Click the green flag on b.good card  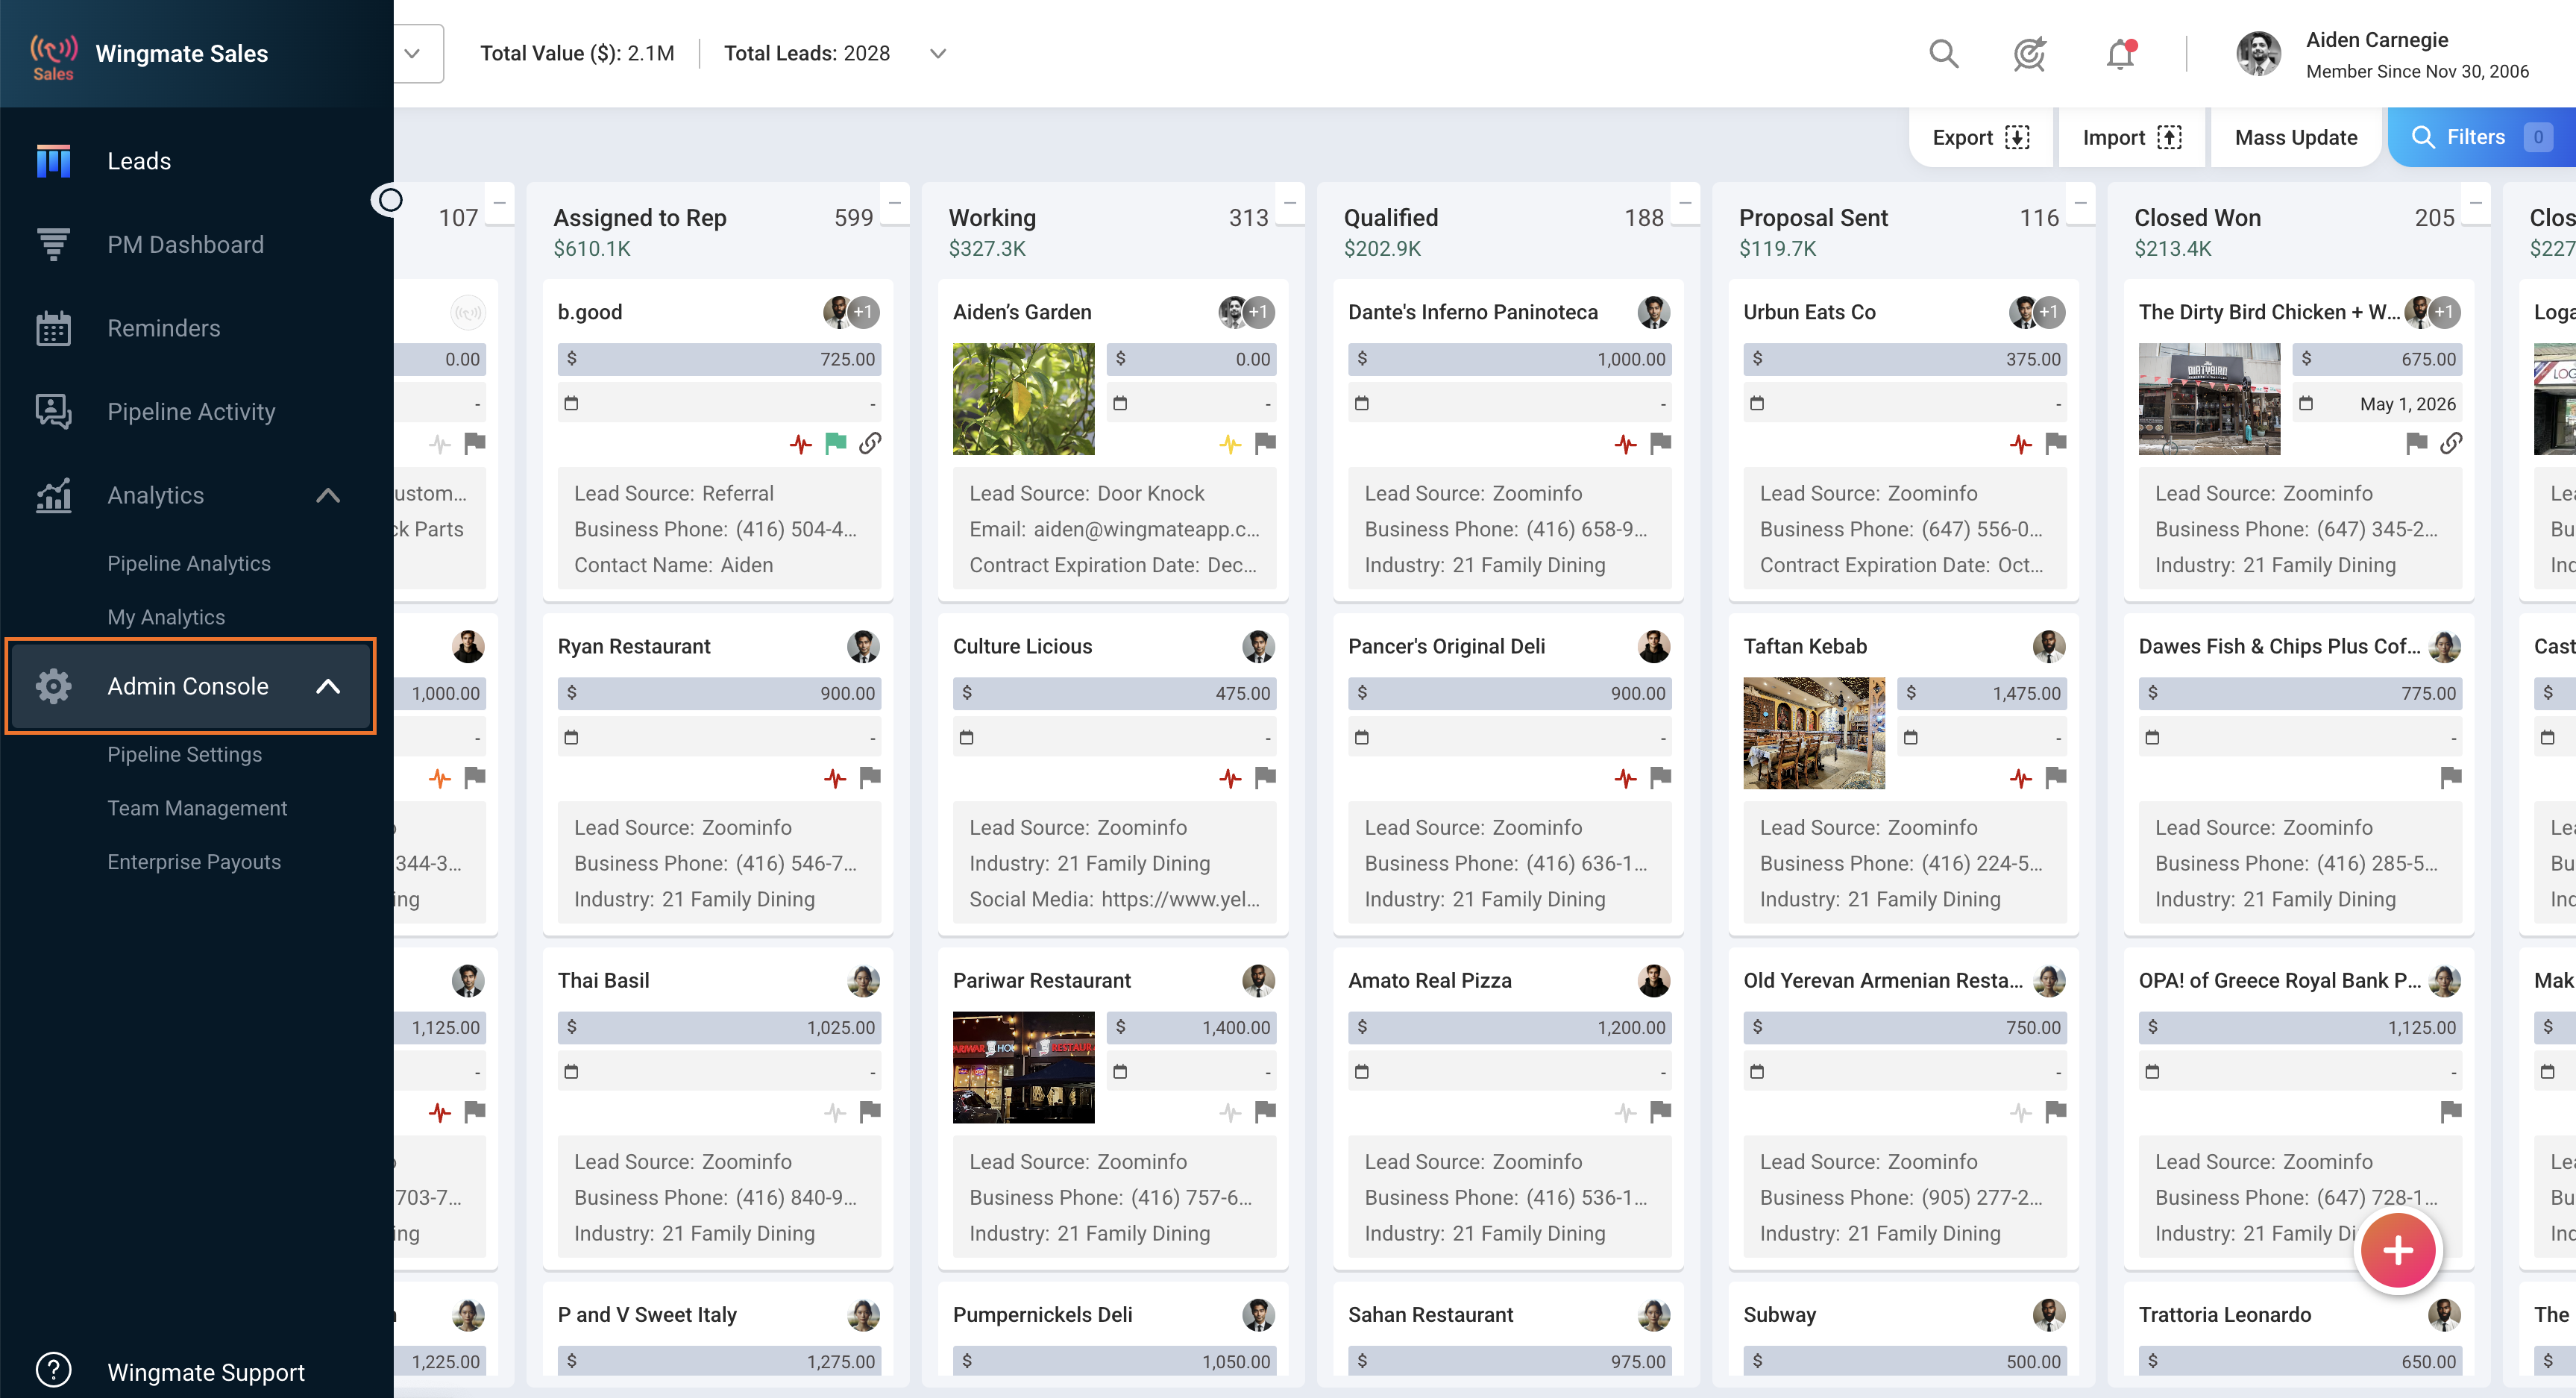click(835, 443)
